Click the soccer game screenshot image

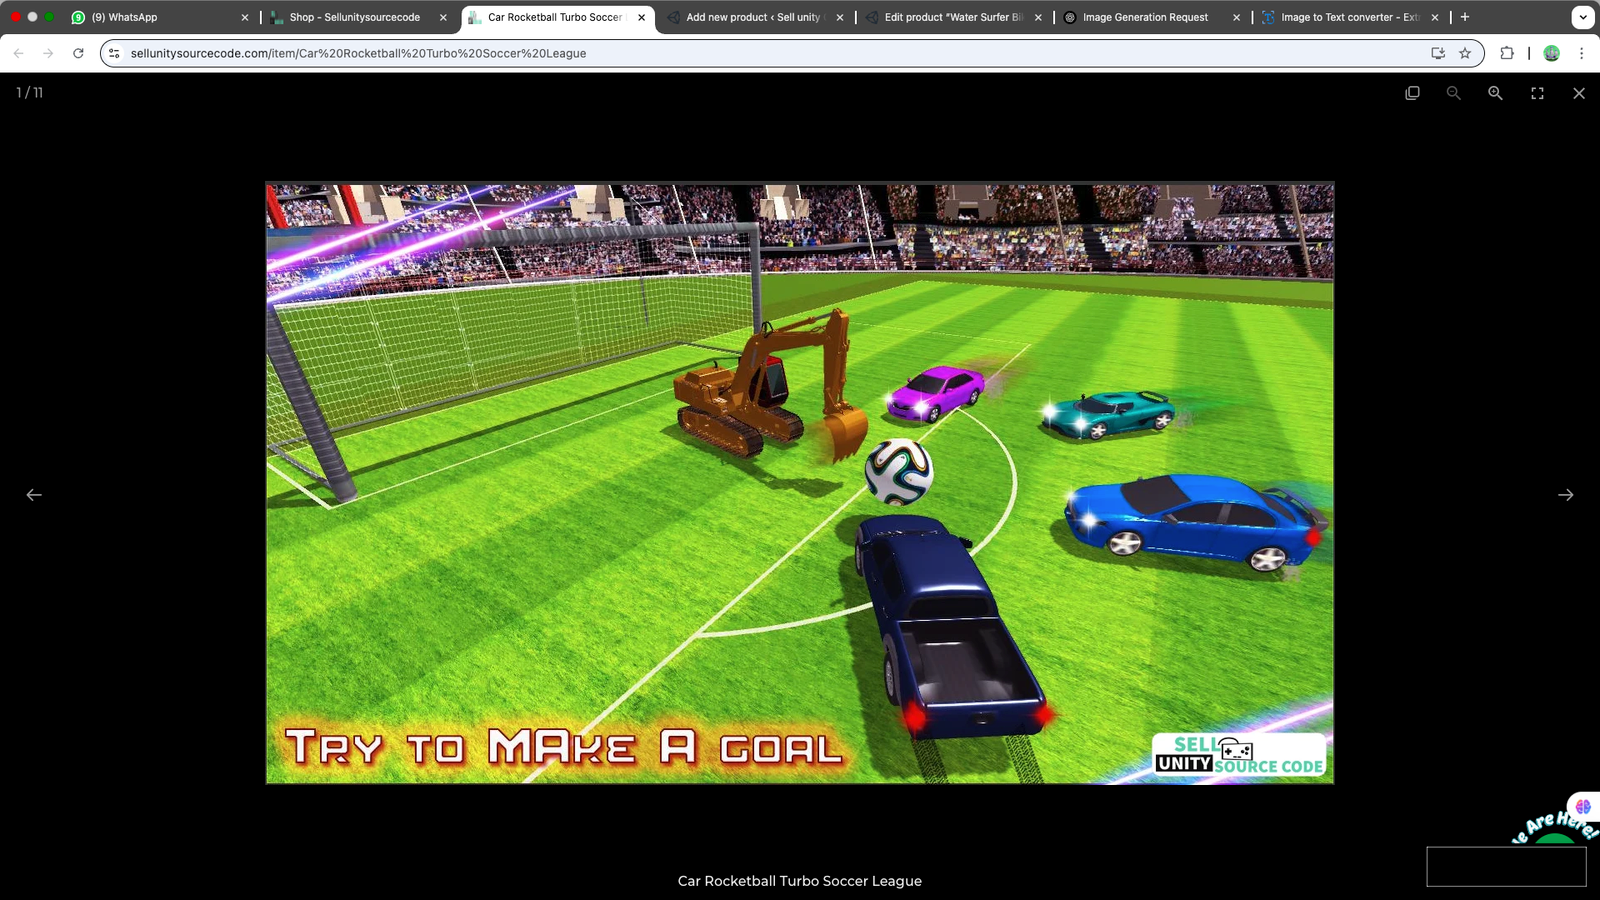point(800,483)
